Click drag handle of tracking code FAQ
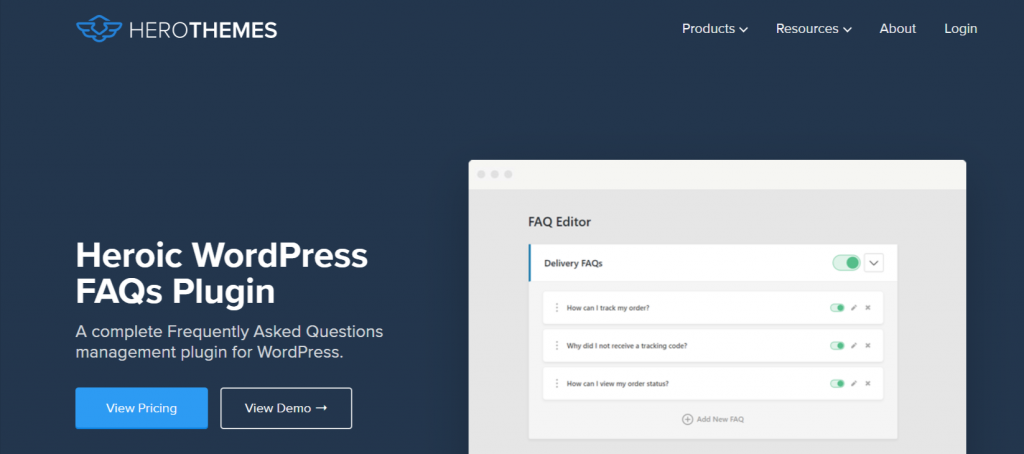The width and height of the screenshot is (1024, 454). (x=557, y=346)
